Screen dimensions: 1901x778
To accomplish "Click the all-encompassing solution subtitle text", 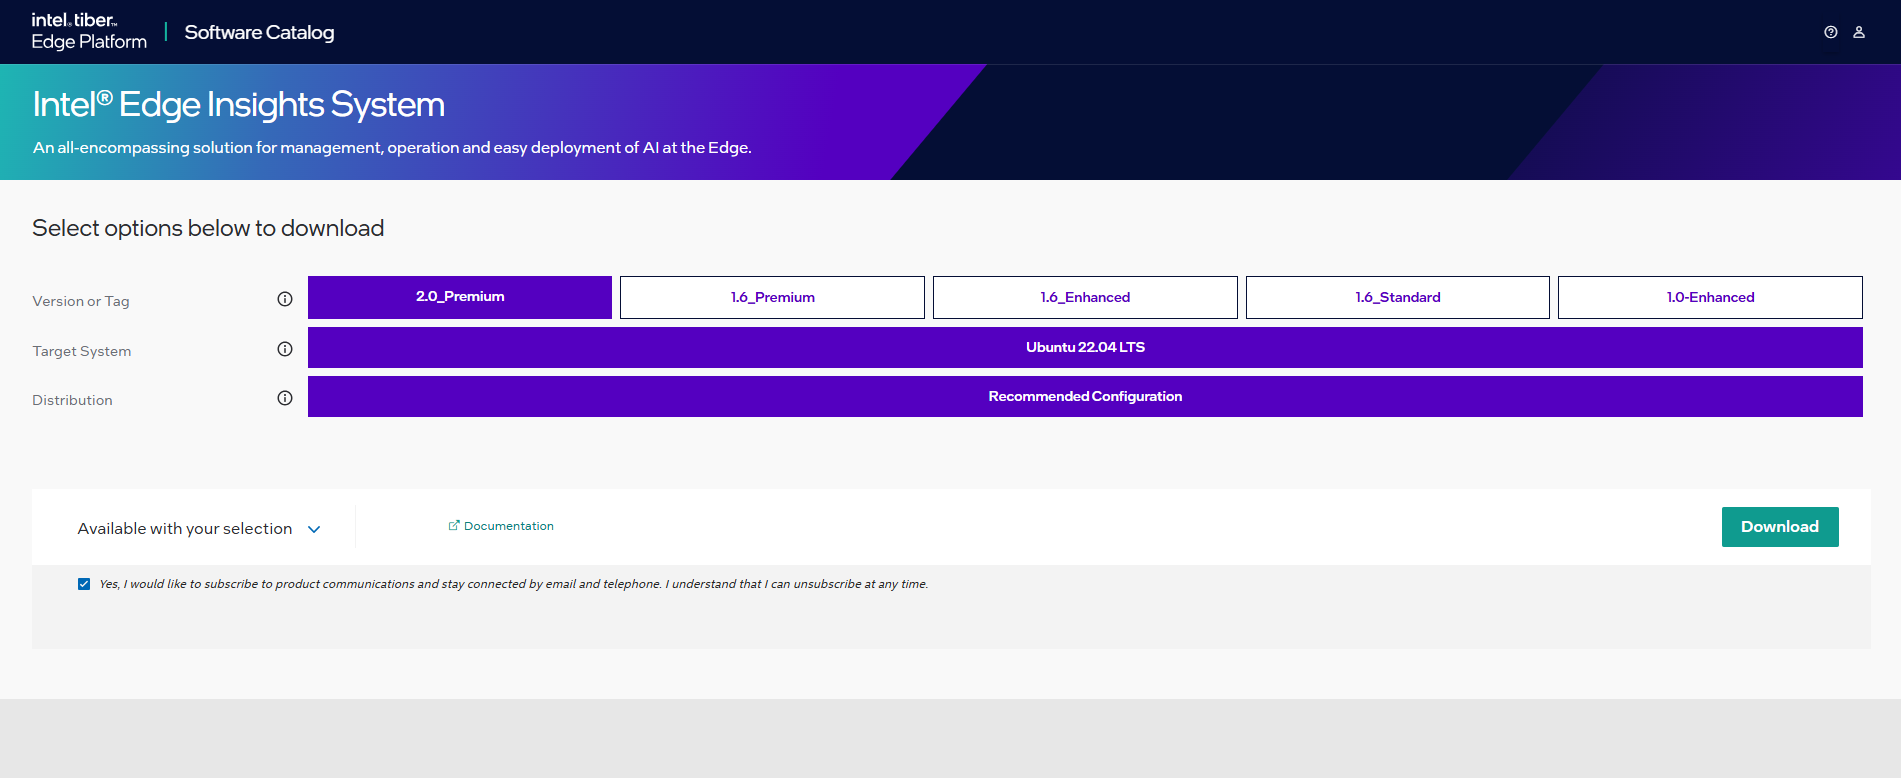I will pos(392,148).
